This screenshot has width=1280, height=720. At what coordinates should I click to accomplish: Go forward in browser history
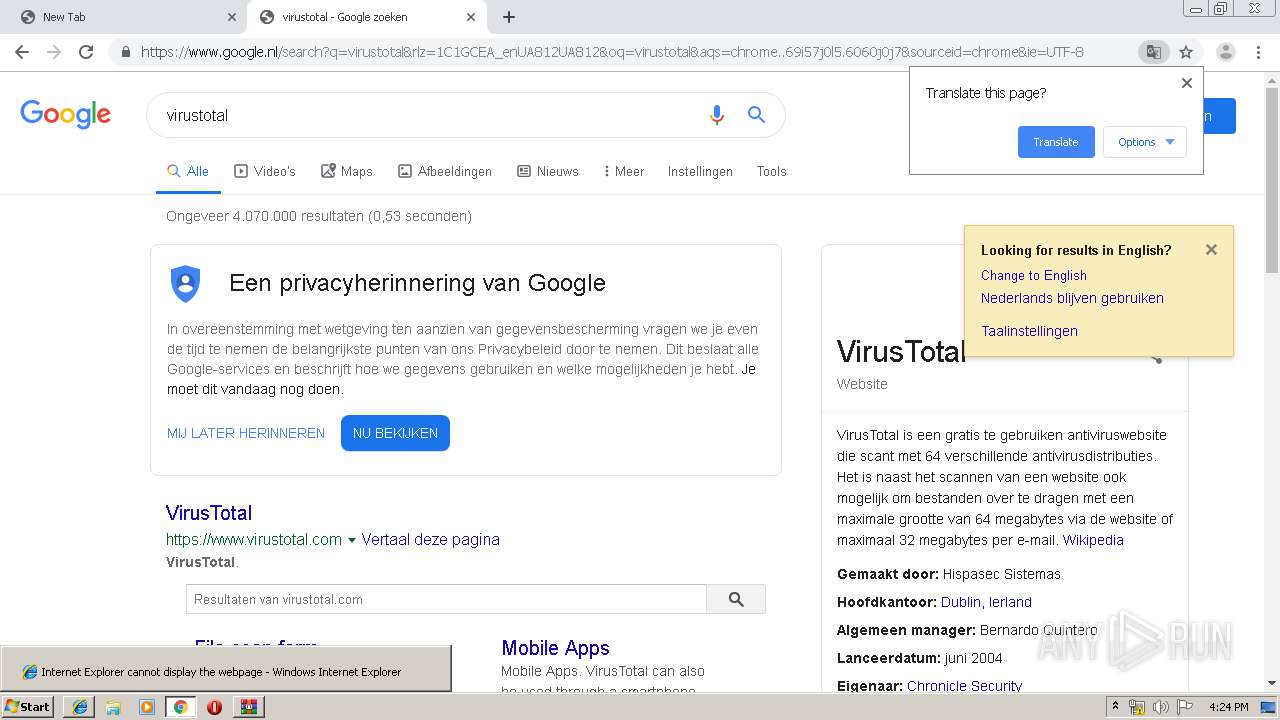click(x=54, y=52)
